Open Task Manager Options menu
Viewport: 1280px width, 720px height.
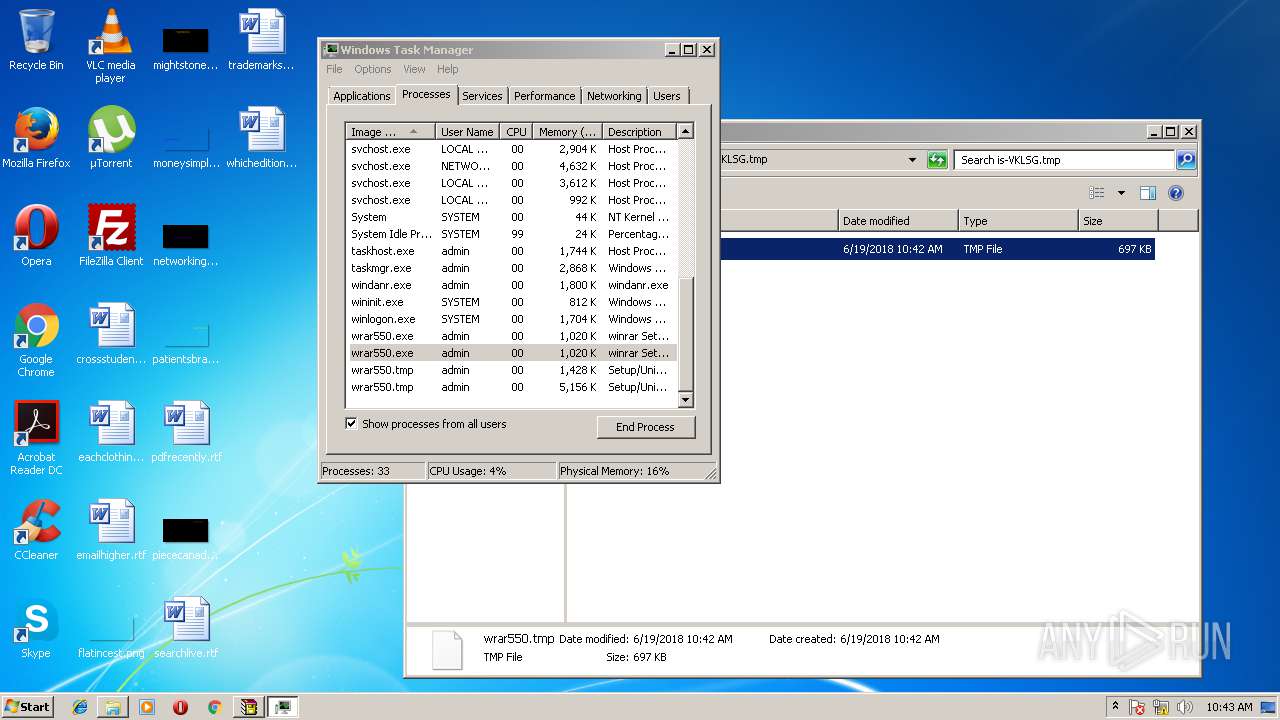(372, 69)
